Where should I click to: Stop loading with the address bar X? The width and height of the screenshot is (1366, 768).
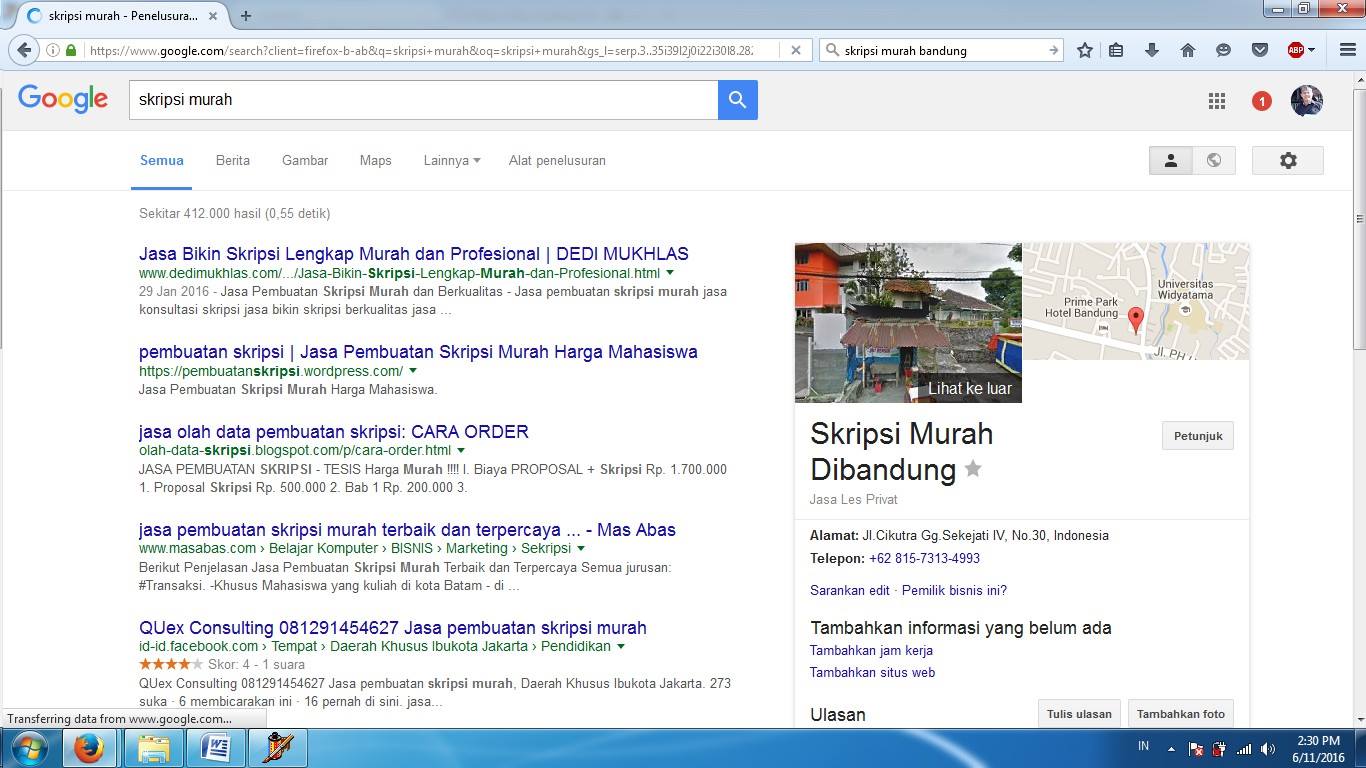[x=796, y=50]
